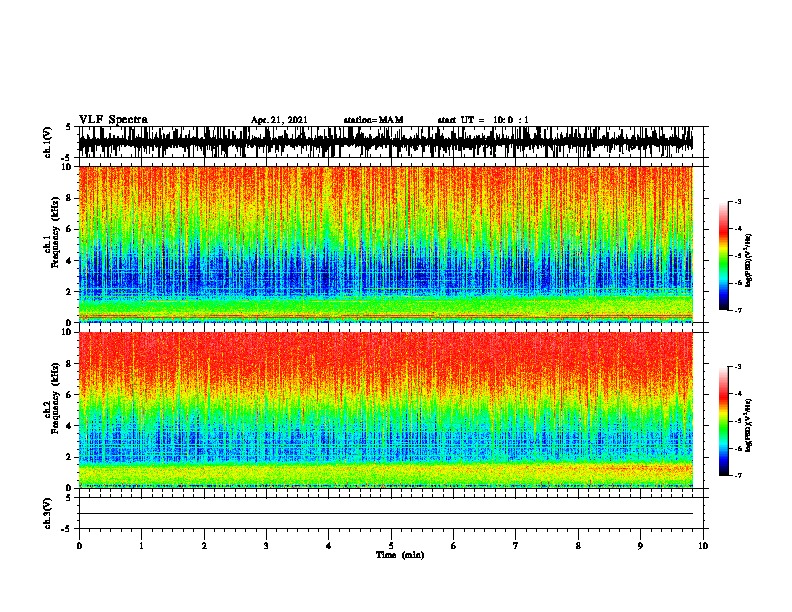Click time axis tick label "0"

(79, 546)
